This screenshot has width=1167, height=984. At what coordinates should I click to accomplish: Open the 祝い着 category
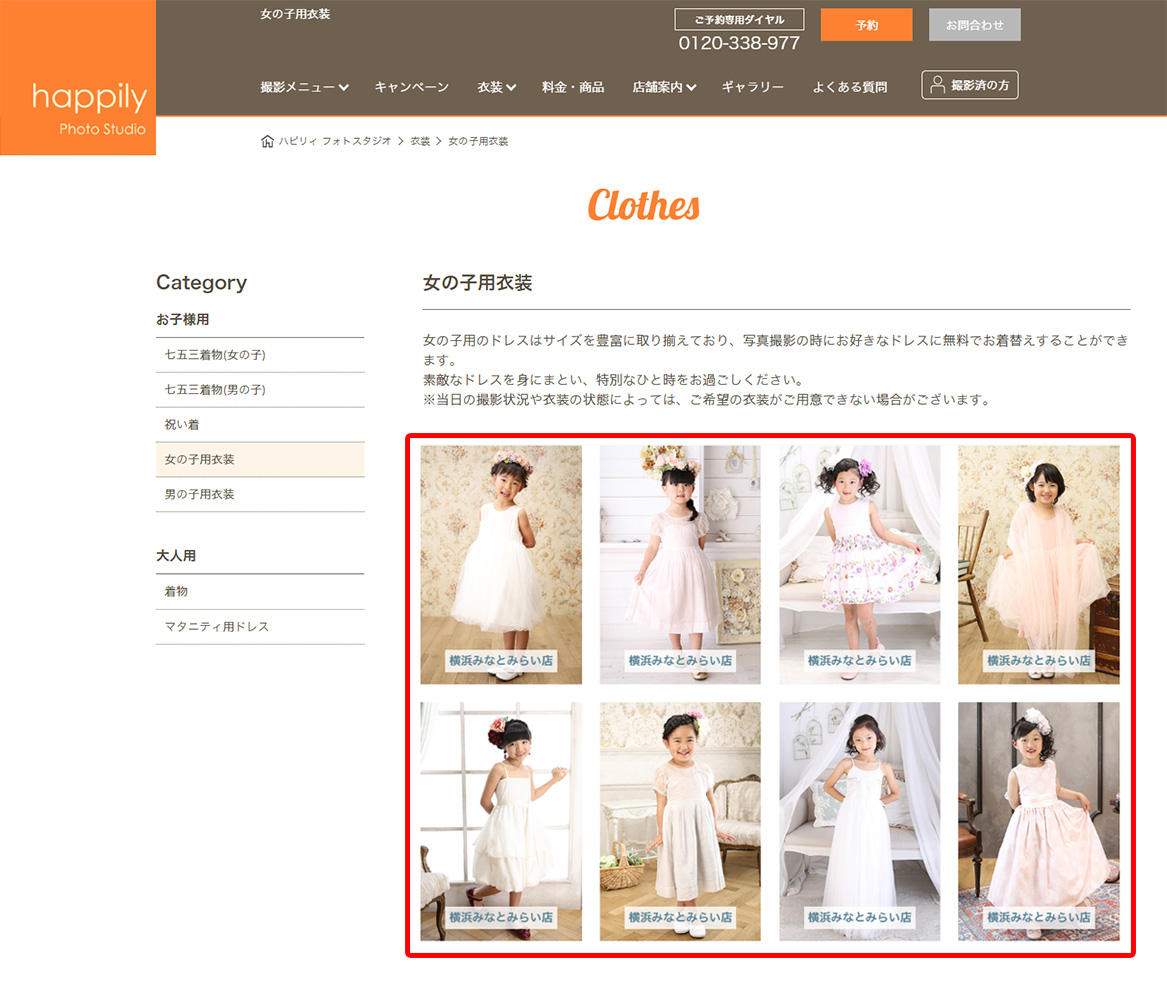(x=182, y=425)
